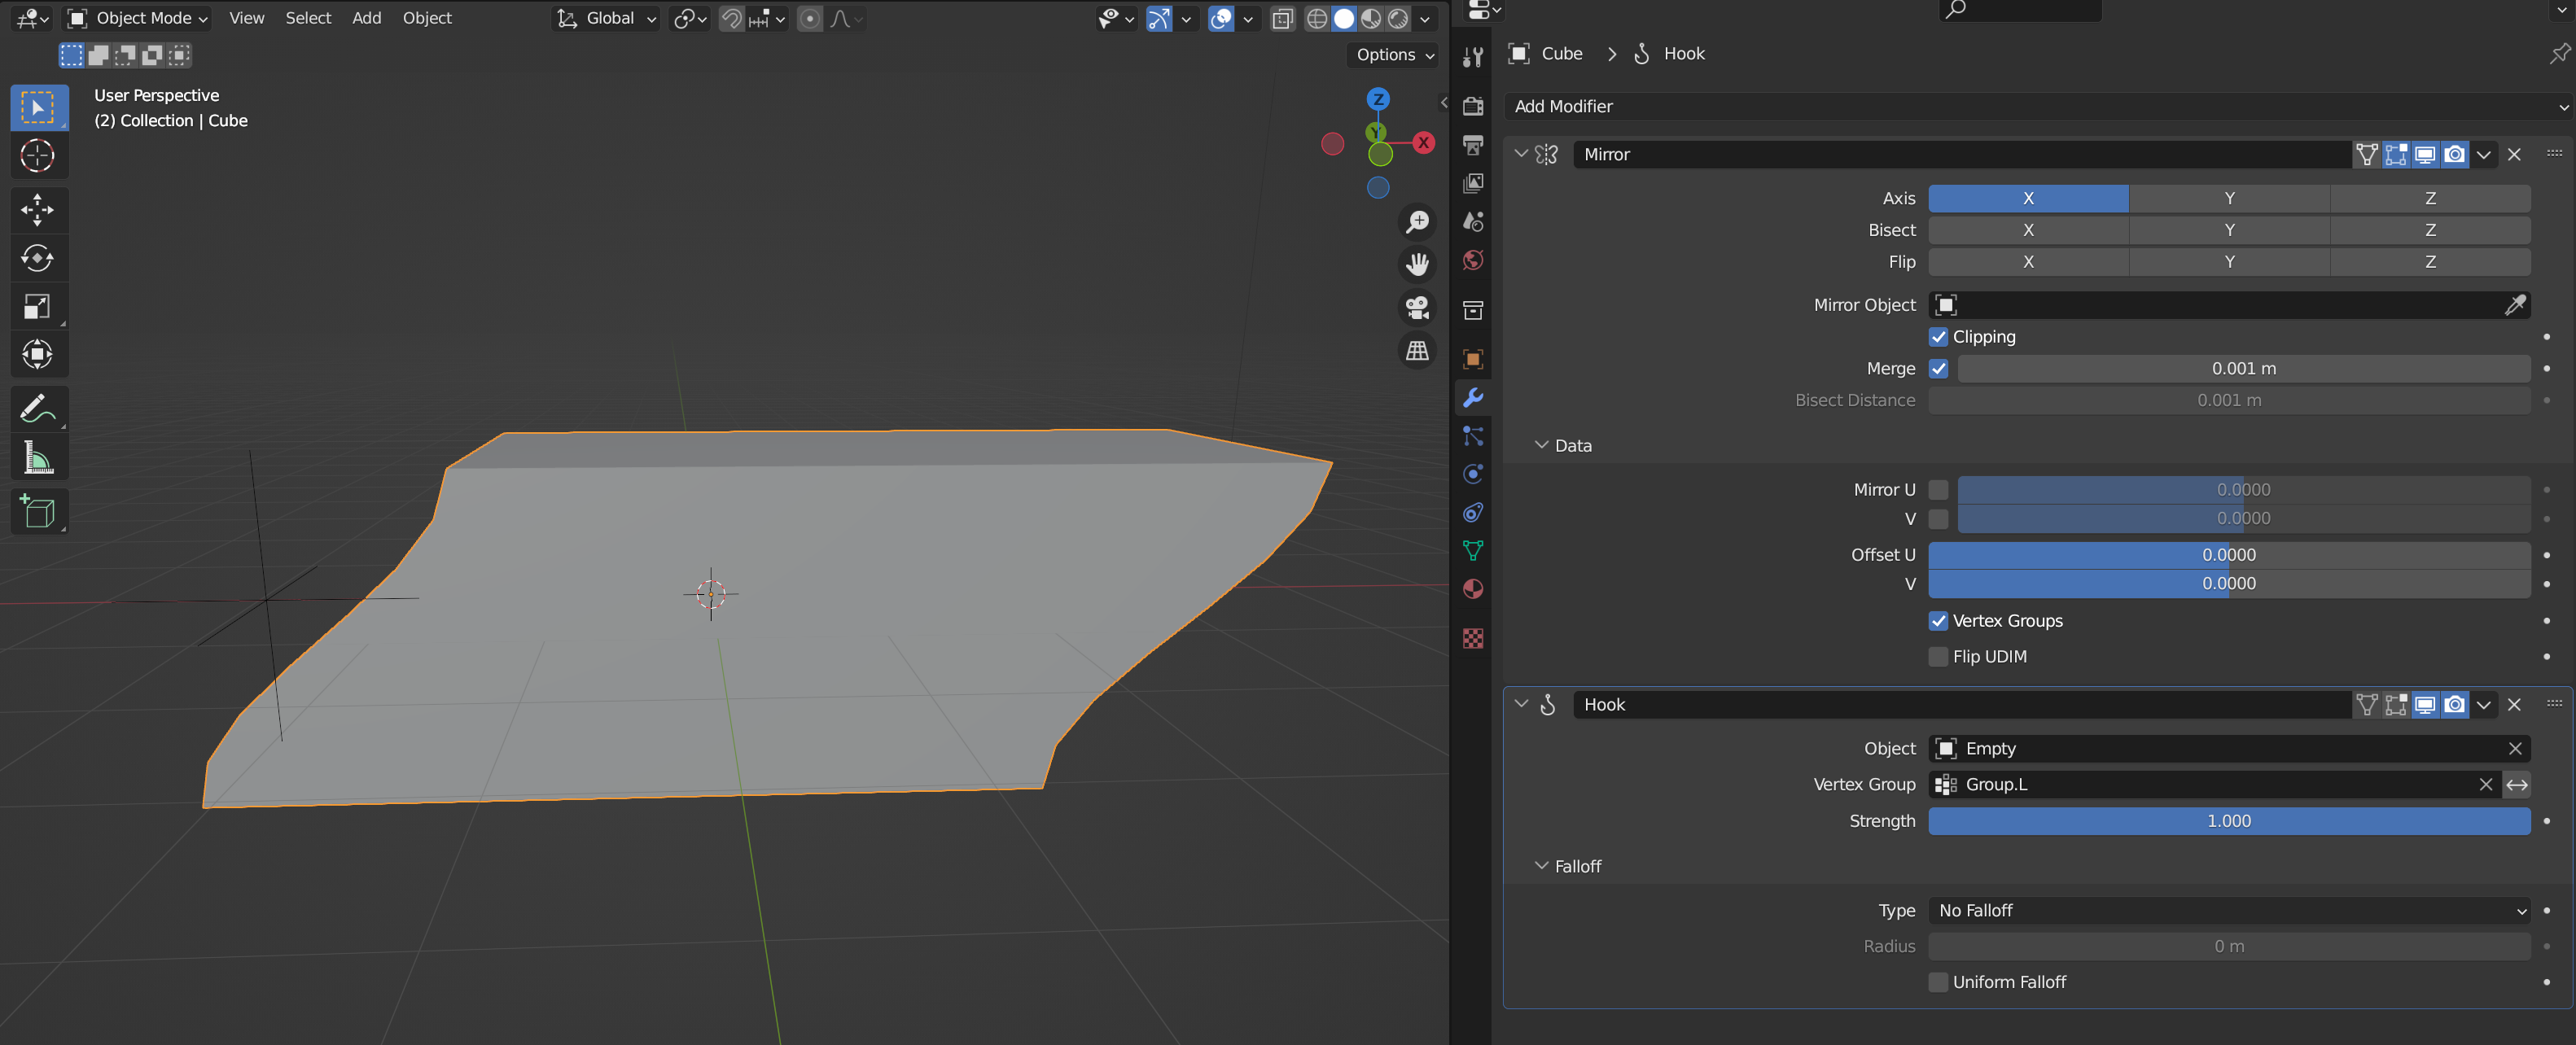Image resolution: width=2576 pixels, height=1045 pixels.
Task: Toggle the Merge checkbox
Action: click(1938, 368)
